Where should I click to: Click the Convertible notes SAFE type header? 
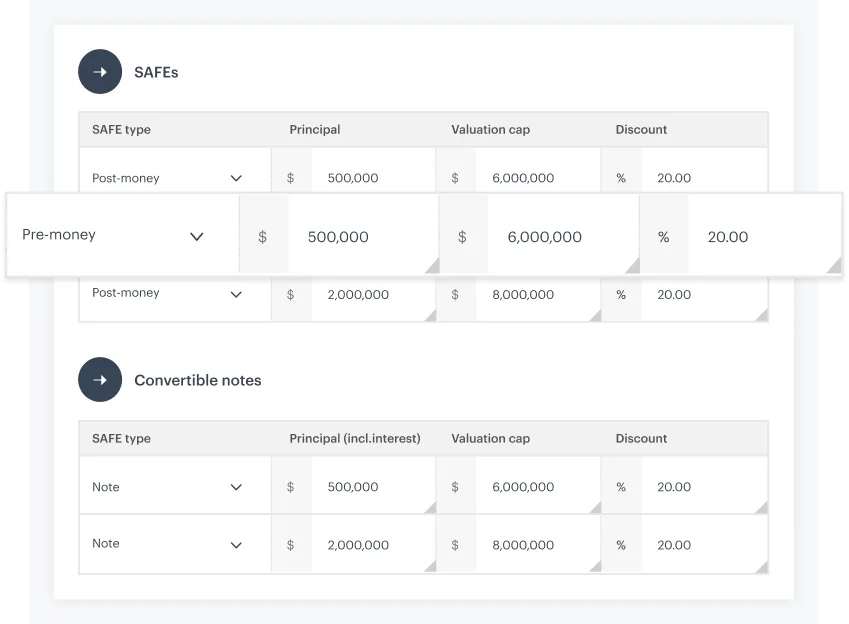coord(121,438)
